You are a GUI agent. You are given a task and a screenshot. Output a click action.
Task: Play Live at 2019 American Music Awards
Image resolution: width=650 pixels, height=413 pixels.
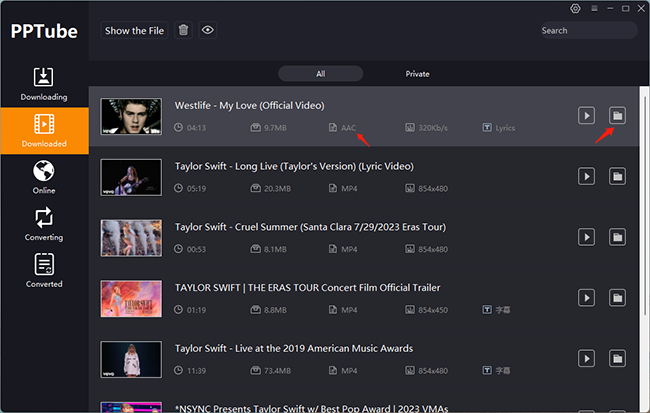tap(586, 358)
